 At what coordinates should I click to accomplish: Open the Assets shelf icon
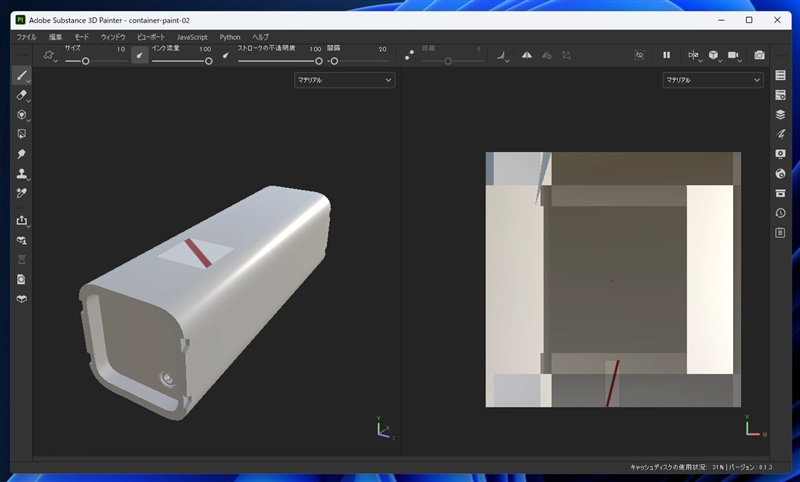[x=780, y=193]
